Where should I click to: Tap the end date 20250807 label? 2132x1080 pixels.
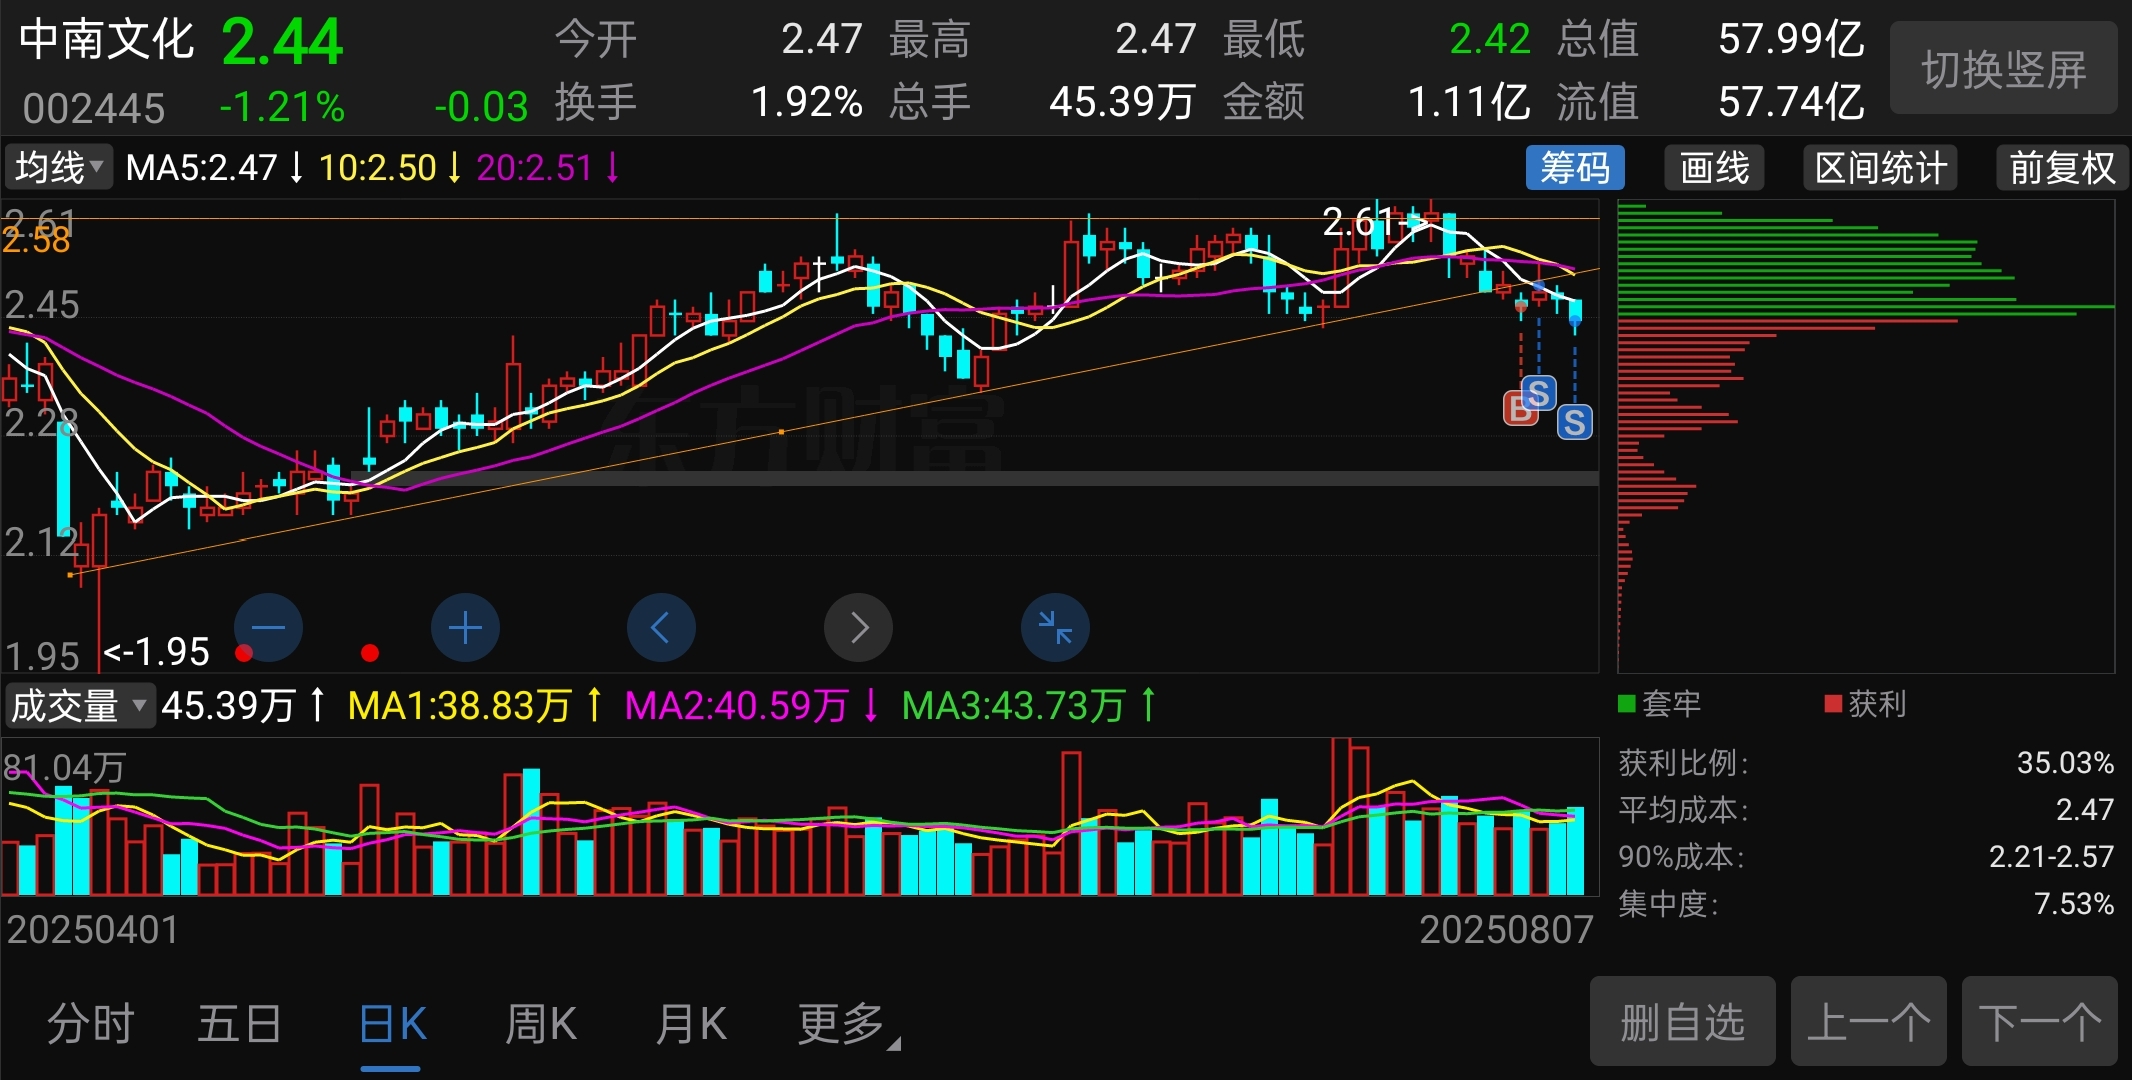click(x=1506, y=930)
